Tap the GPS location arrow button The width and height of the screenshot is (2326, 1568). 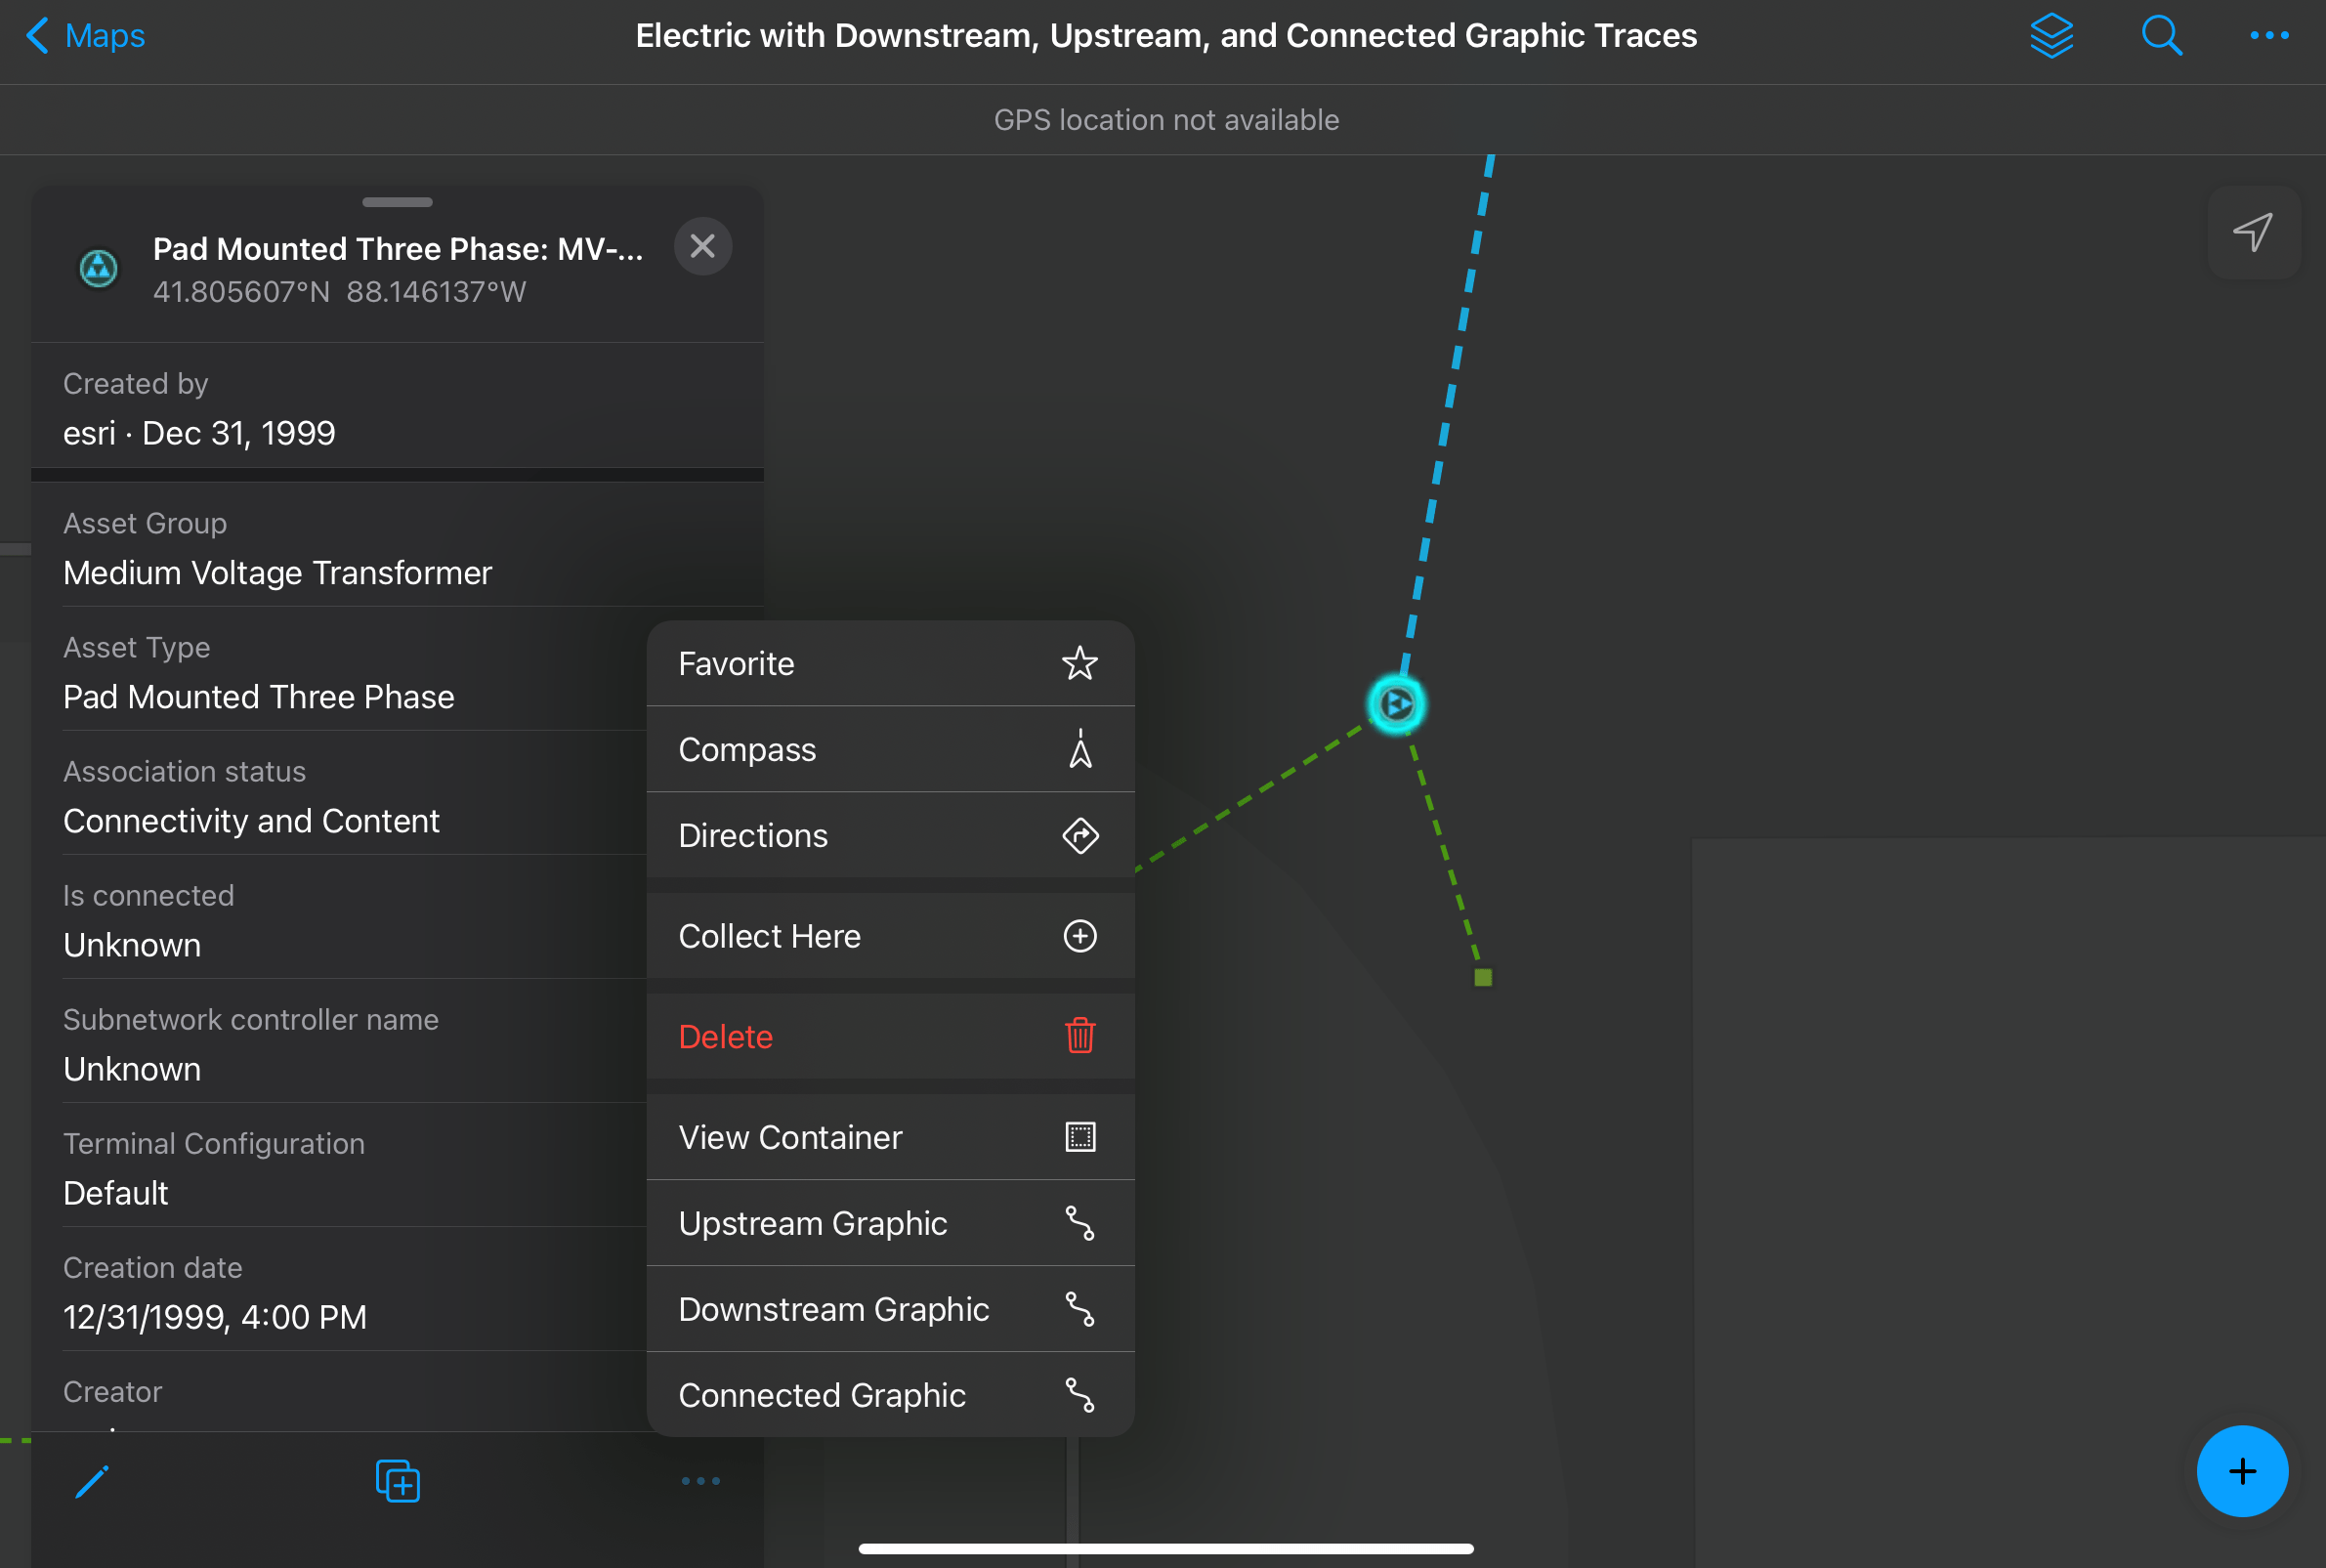2253,232
